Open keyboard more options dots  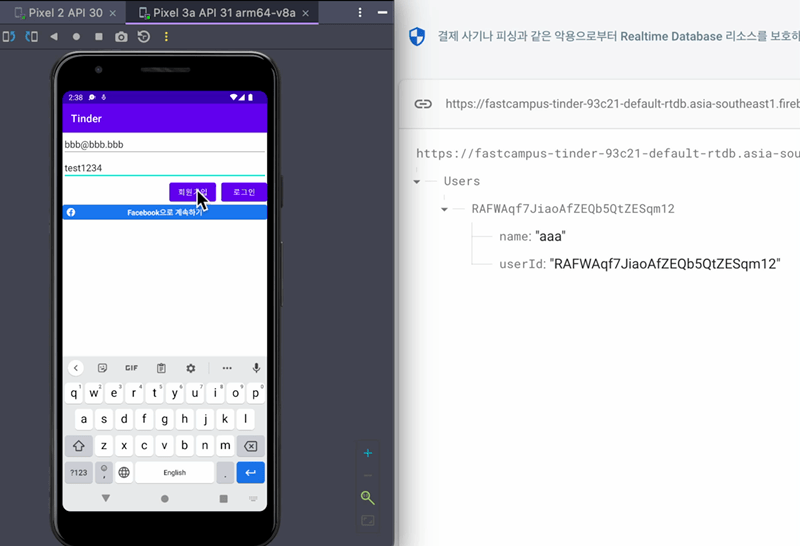coord(227,368)
